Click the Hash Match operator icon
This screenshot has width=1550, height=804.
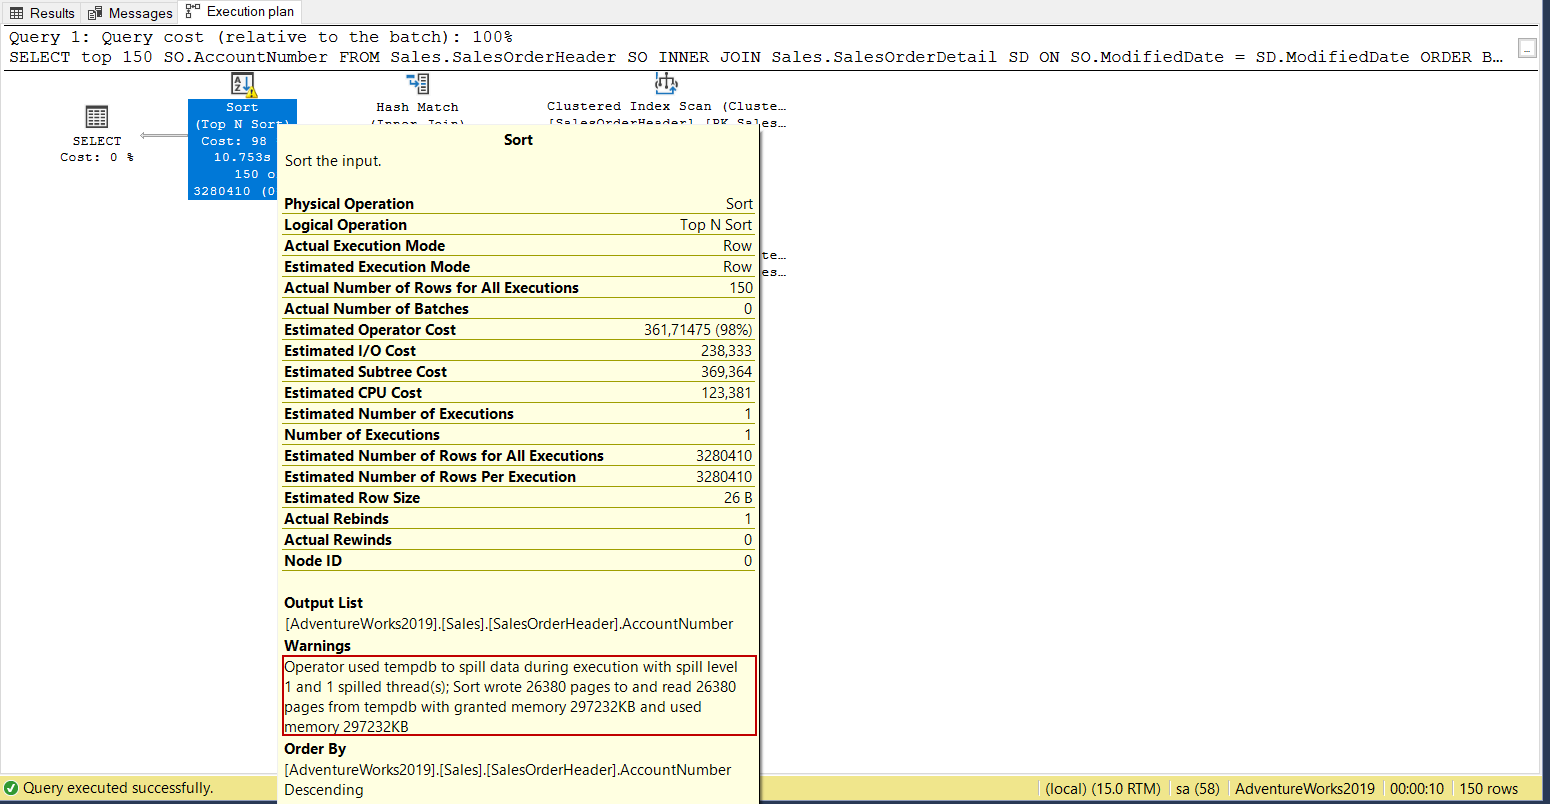click(x=417, y=85)
